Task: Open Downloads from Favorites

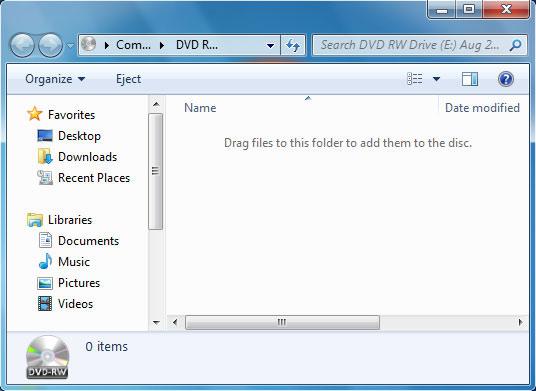Action: [x=88, y=157]
